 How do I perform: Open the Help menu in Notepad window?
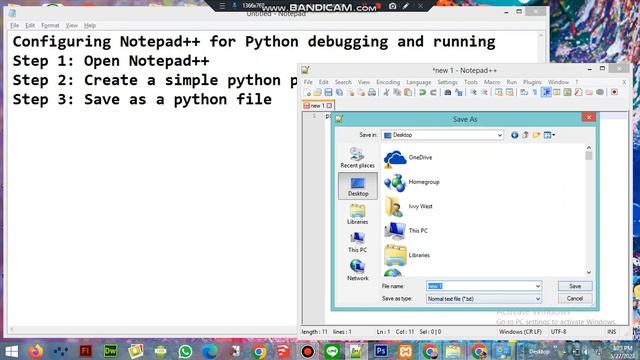(90, 26)
